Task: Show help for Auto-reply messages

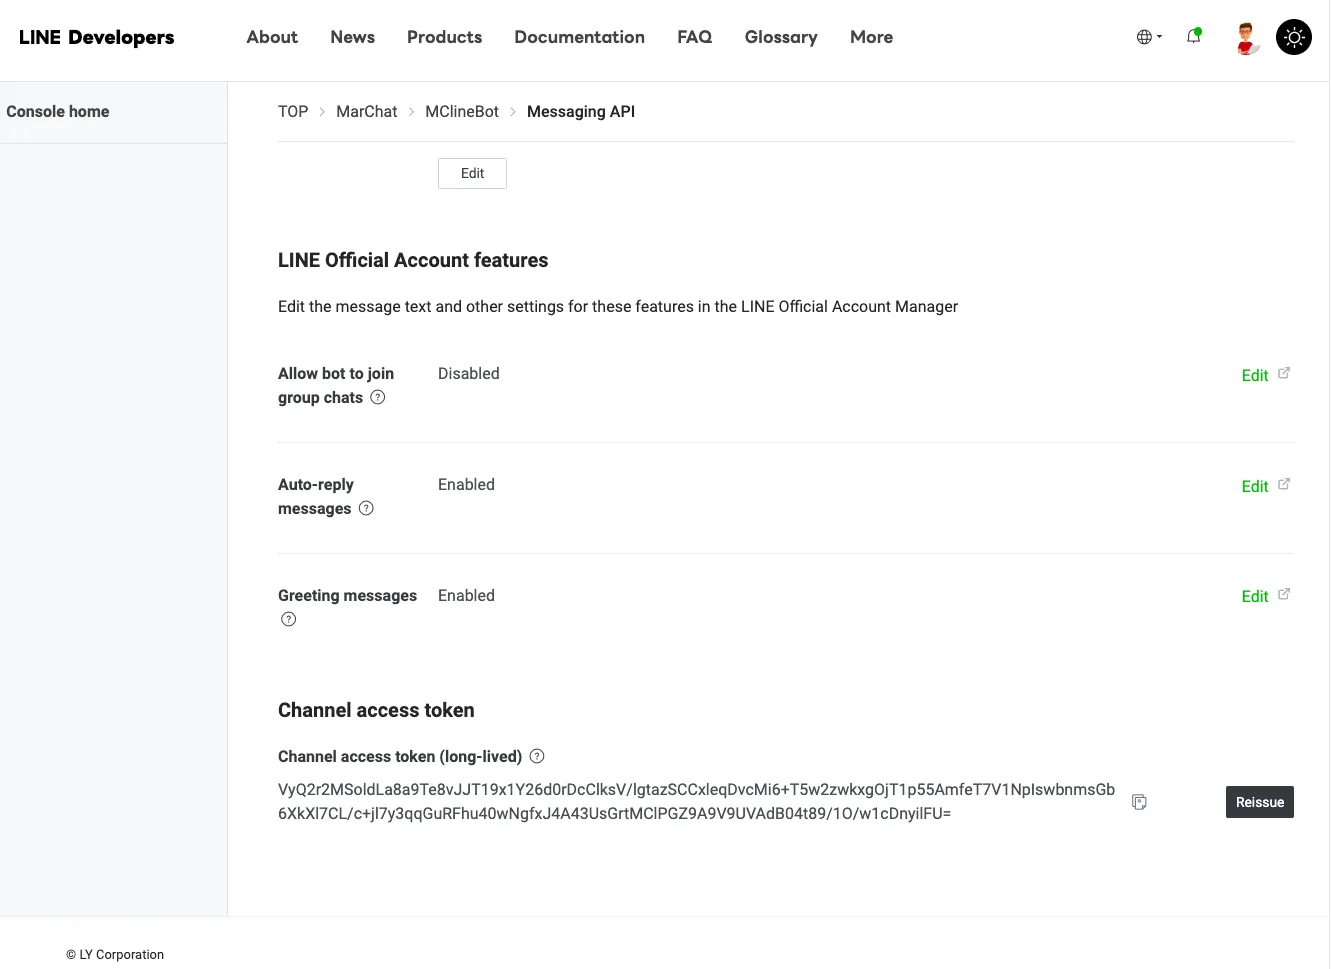Action: pyautogui.click(x=366, y=508)
